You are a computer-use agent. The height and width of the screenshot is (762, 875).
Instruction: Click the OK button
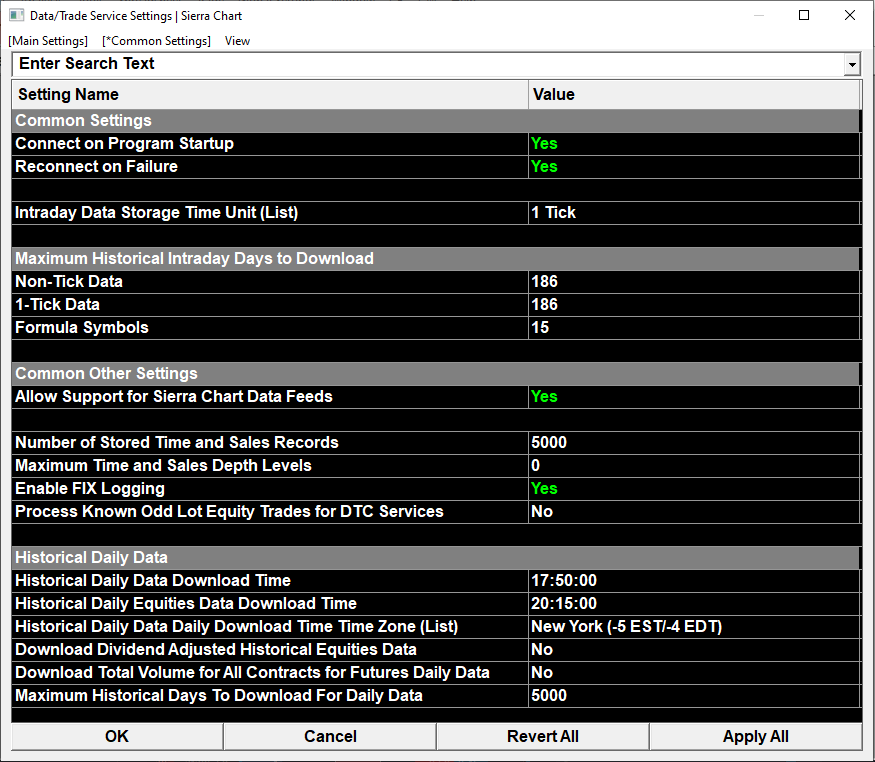pyautogui.click(x=117, y=736)
